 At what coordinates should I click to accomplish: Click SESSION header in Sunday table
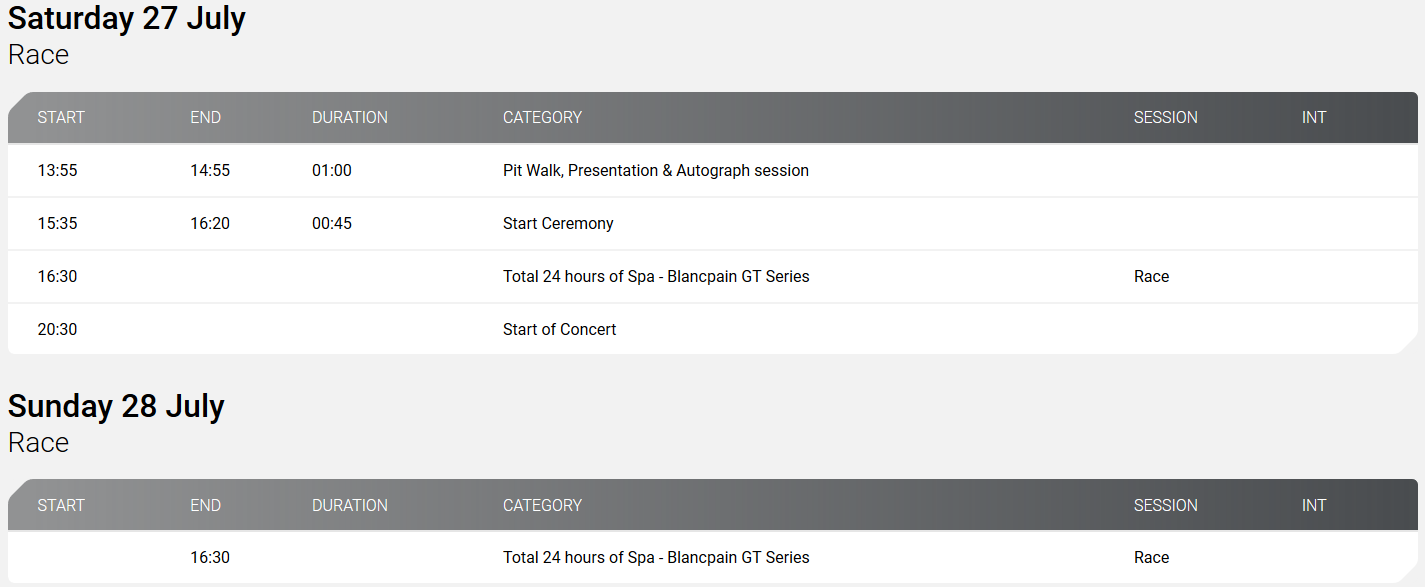click(x=1165, y=506)
